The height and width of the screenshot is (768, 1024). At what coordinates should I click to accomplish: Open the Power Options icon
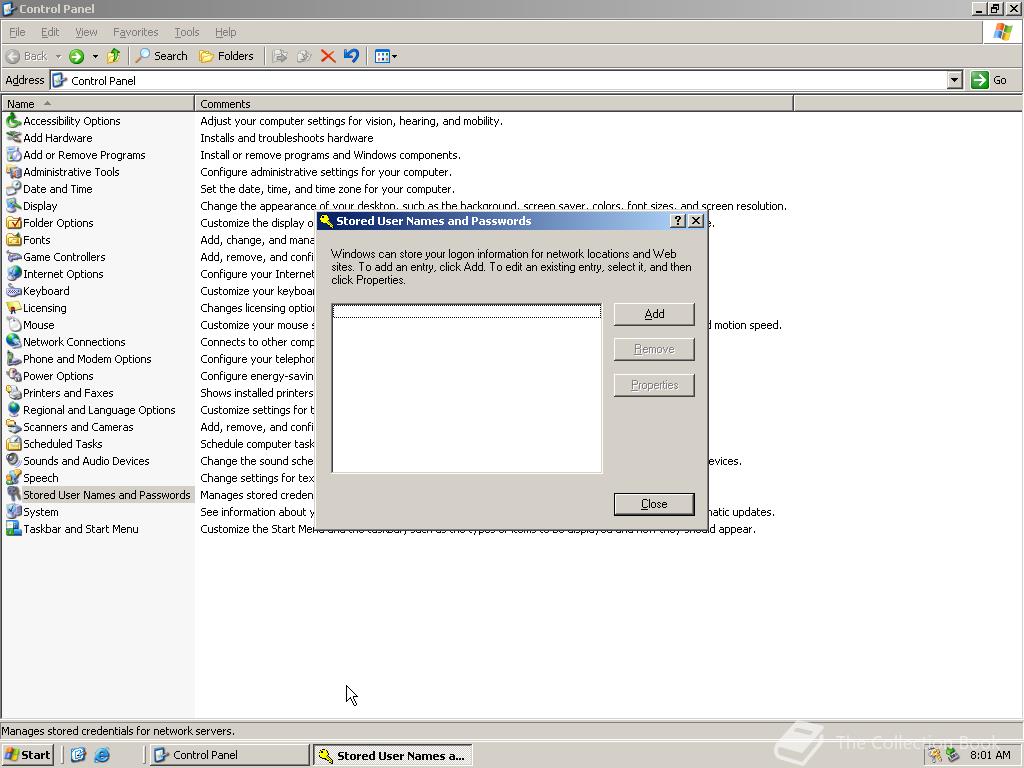(14, 376)
